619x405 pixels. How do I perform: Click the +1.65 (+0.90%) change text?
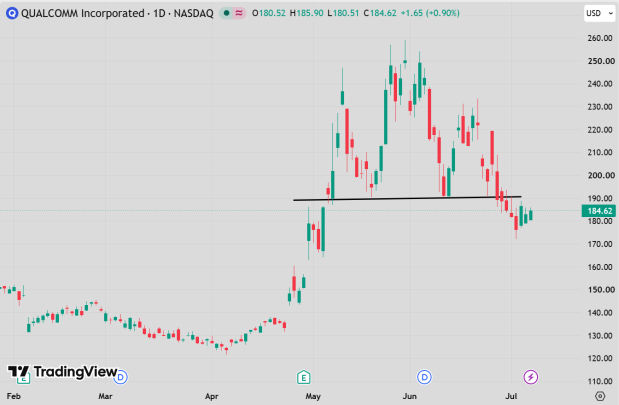click(430, 13)
